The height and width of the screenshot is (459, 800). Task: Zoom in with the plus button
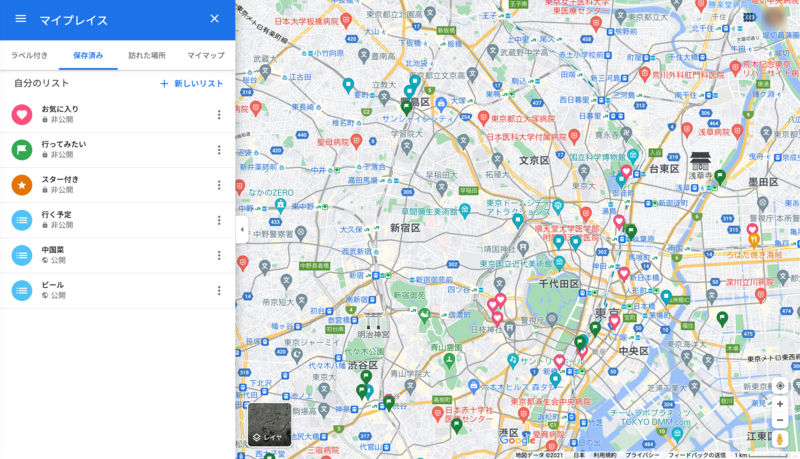coord(780,404)
